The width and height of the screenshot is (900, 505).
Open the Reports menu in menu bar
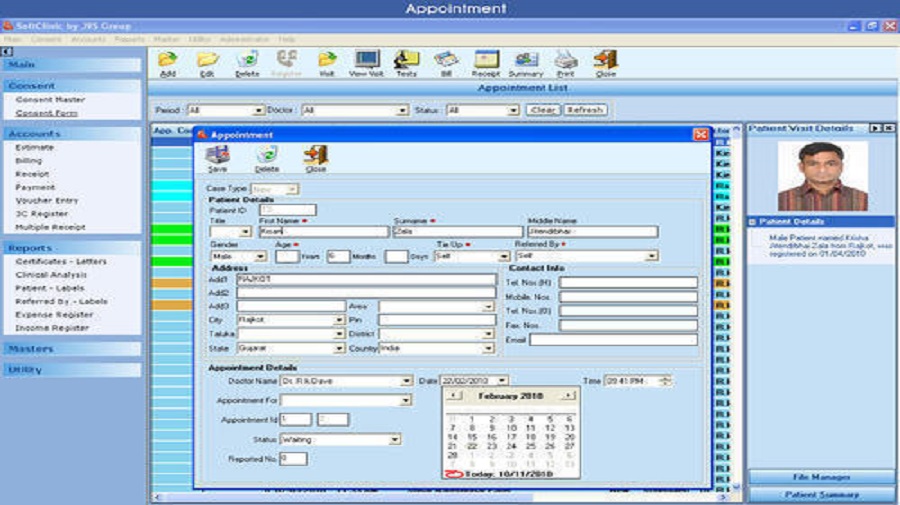pyautogui.click(x=129, y=39)
